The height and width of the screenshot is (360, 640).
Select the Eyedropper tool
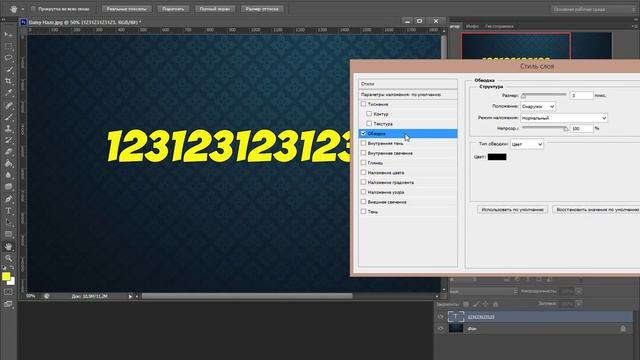pyautogui.click(x=8, y=93)
